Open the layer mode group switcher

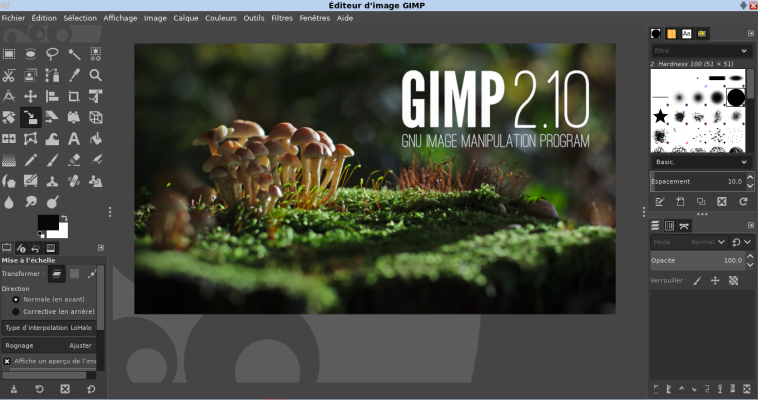[x=742, y=242]
